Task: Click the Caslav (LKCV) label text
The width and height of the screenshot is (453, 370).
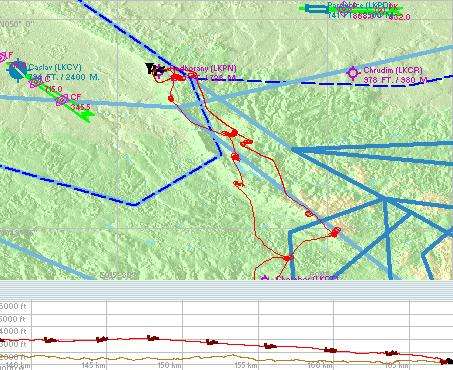Action: coord(55,67)
